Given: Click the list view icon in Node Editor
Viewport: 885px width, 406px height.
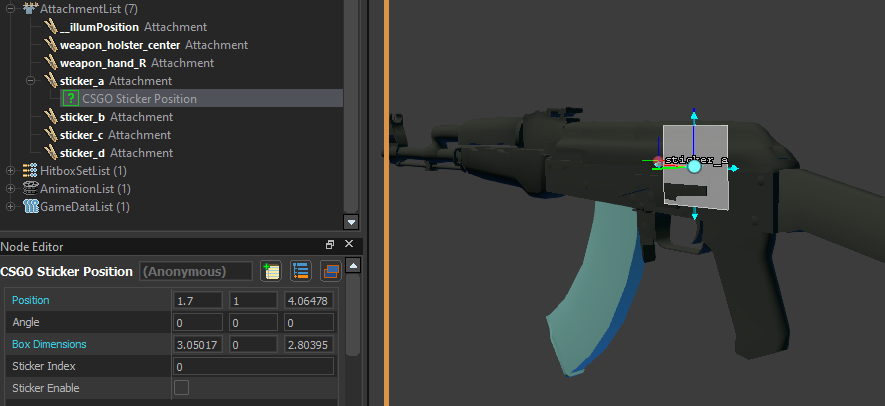Looking at the screenshot, I should coord(300,271).
